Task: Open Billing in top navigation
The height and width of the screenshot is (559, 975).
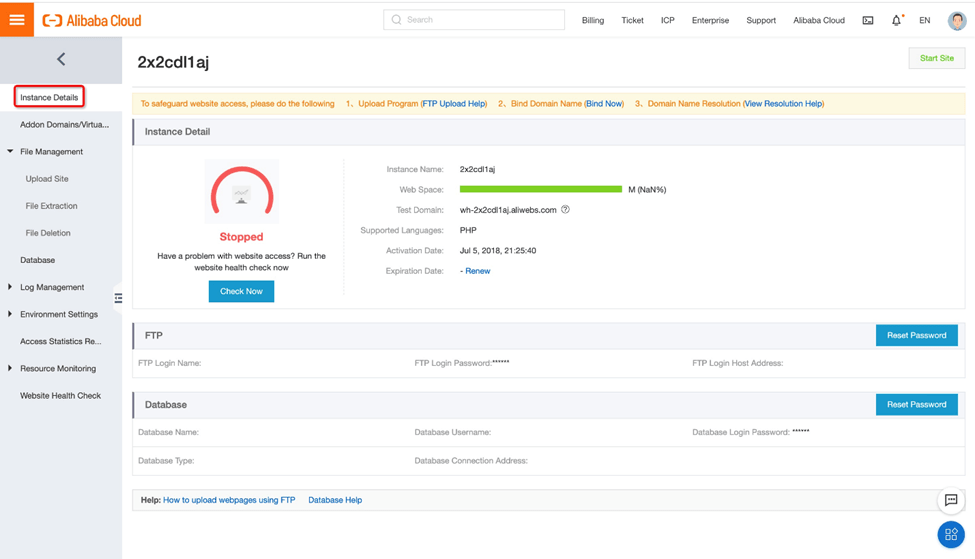Action: 592,20
